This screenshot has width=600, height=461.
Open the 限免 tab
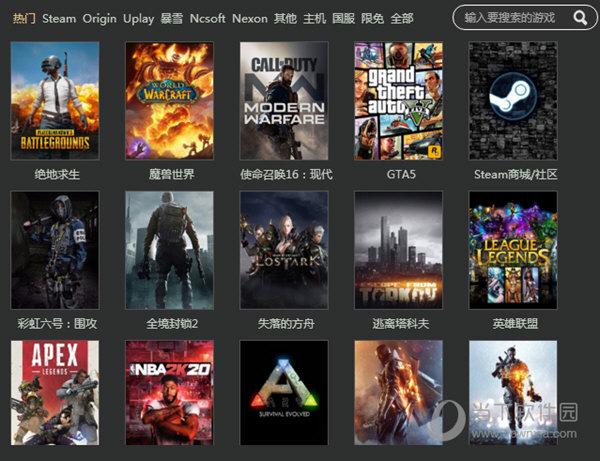coord(373,18)
